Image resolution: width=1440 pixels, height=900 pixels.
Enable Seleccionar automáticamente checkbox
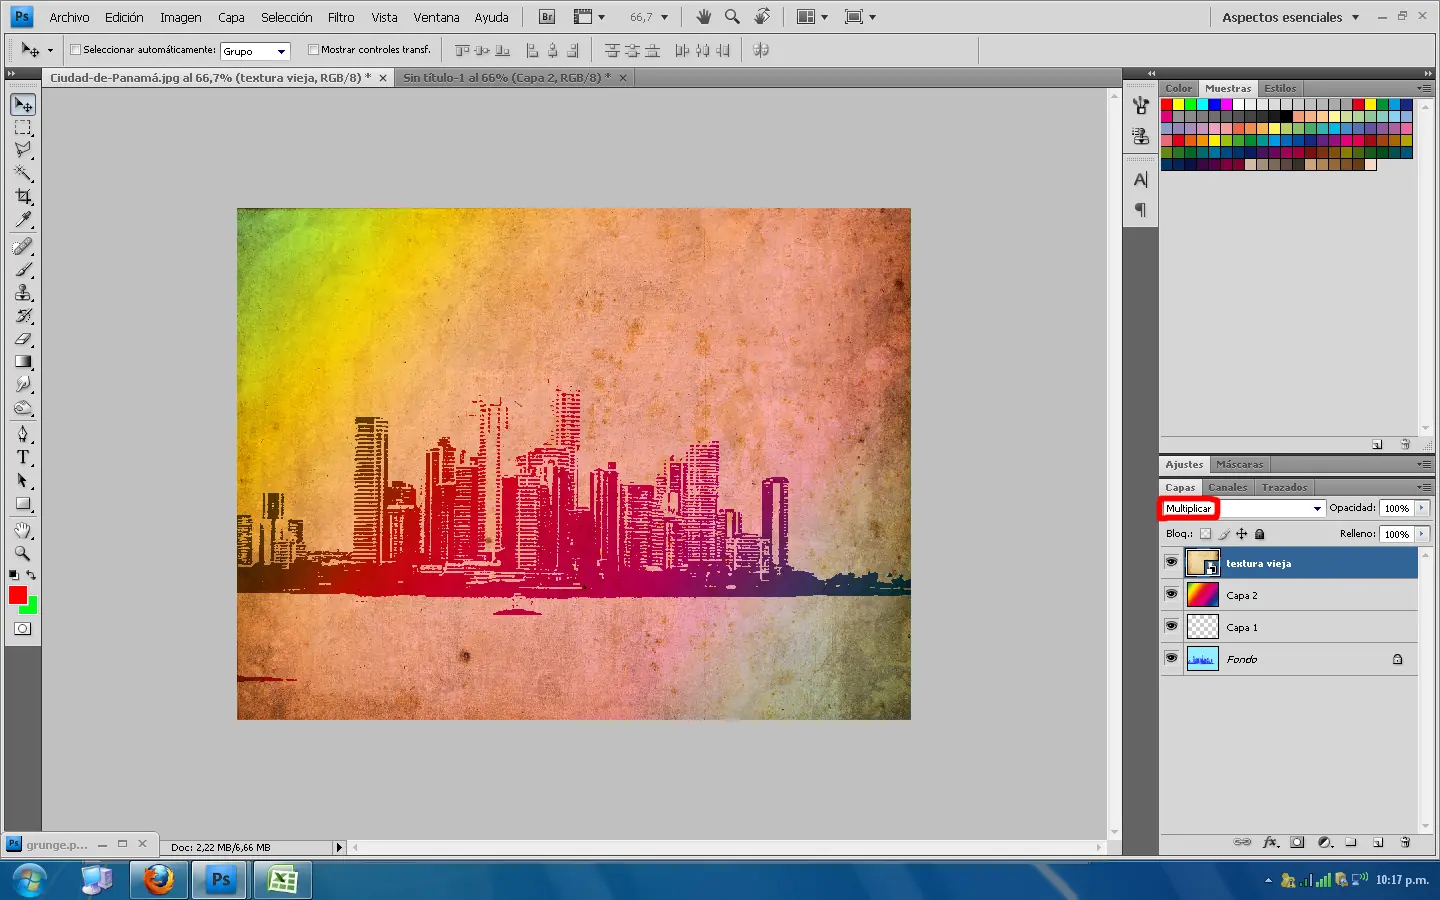(75, 50)
